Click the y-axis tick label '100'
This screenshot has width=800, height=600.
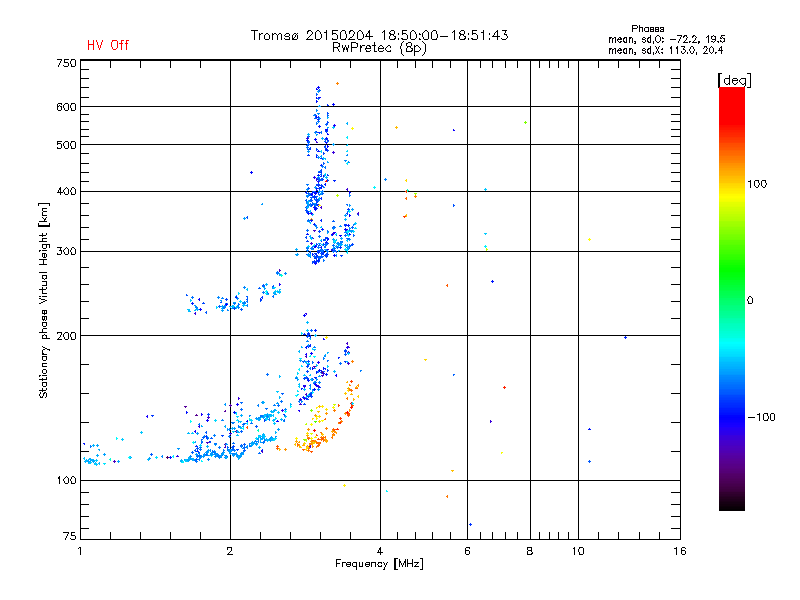click(66, 480)
